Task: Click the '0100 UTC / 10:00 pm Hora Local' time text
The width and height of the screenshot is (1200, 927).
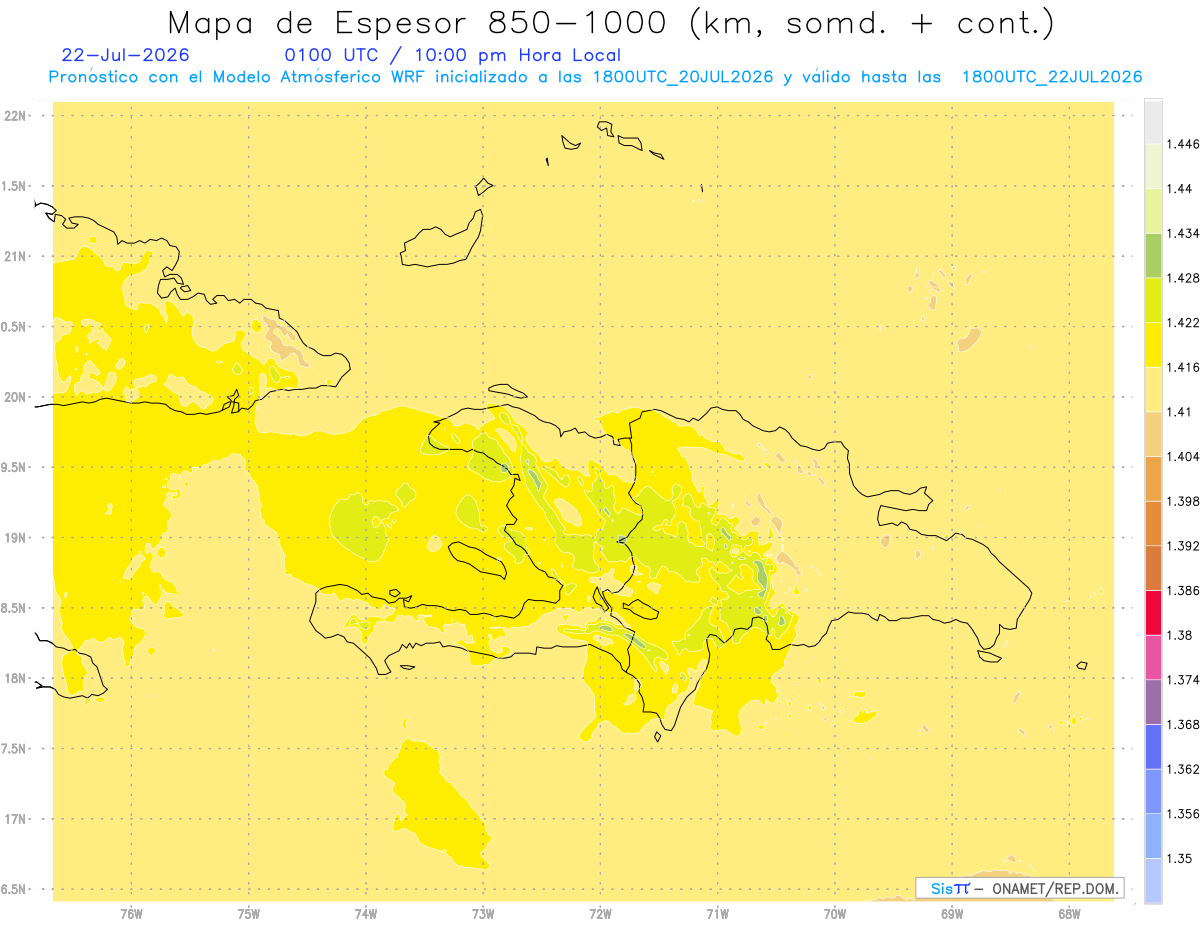Action: (x=452, y=55)
